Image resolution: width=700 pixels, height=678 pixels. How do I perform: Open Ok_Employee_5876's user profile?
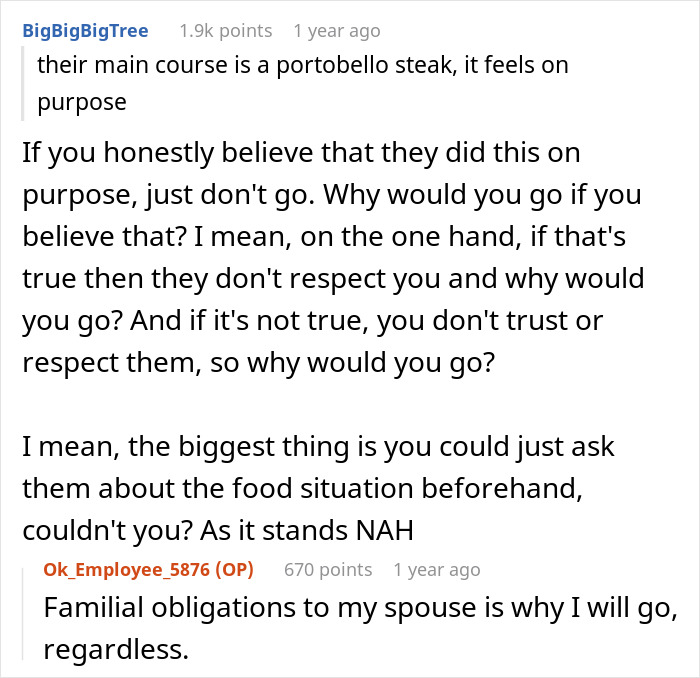[127, 570]
